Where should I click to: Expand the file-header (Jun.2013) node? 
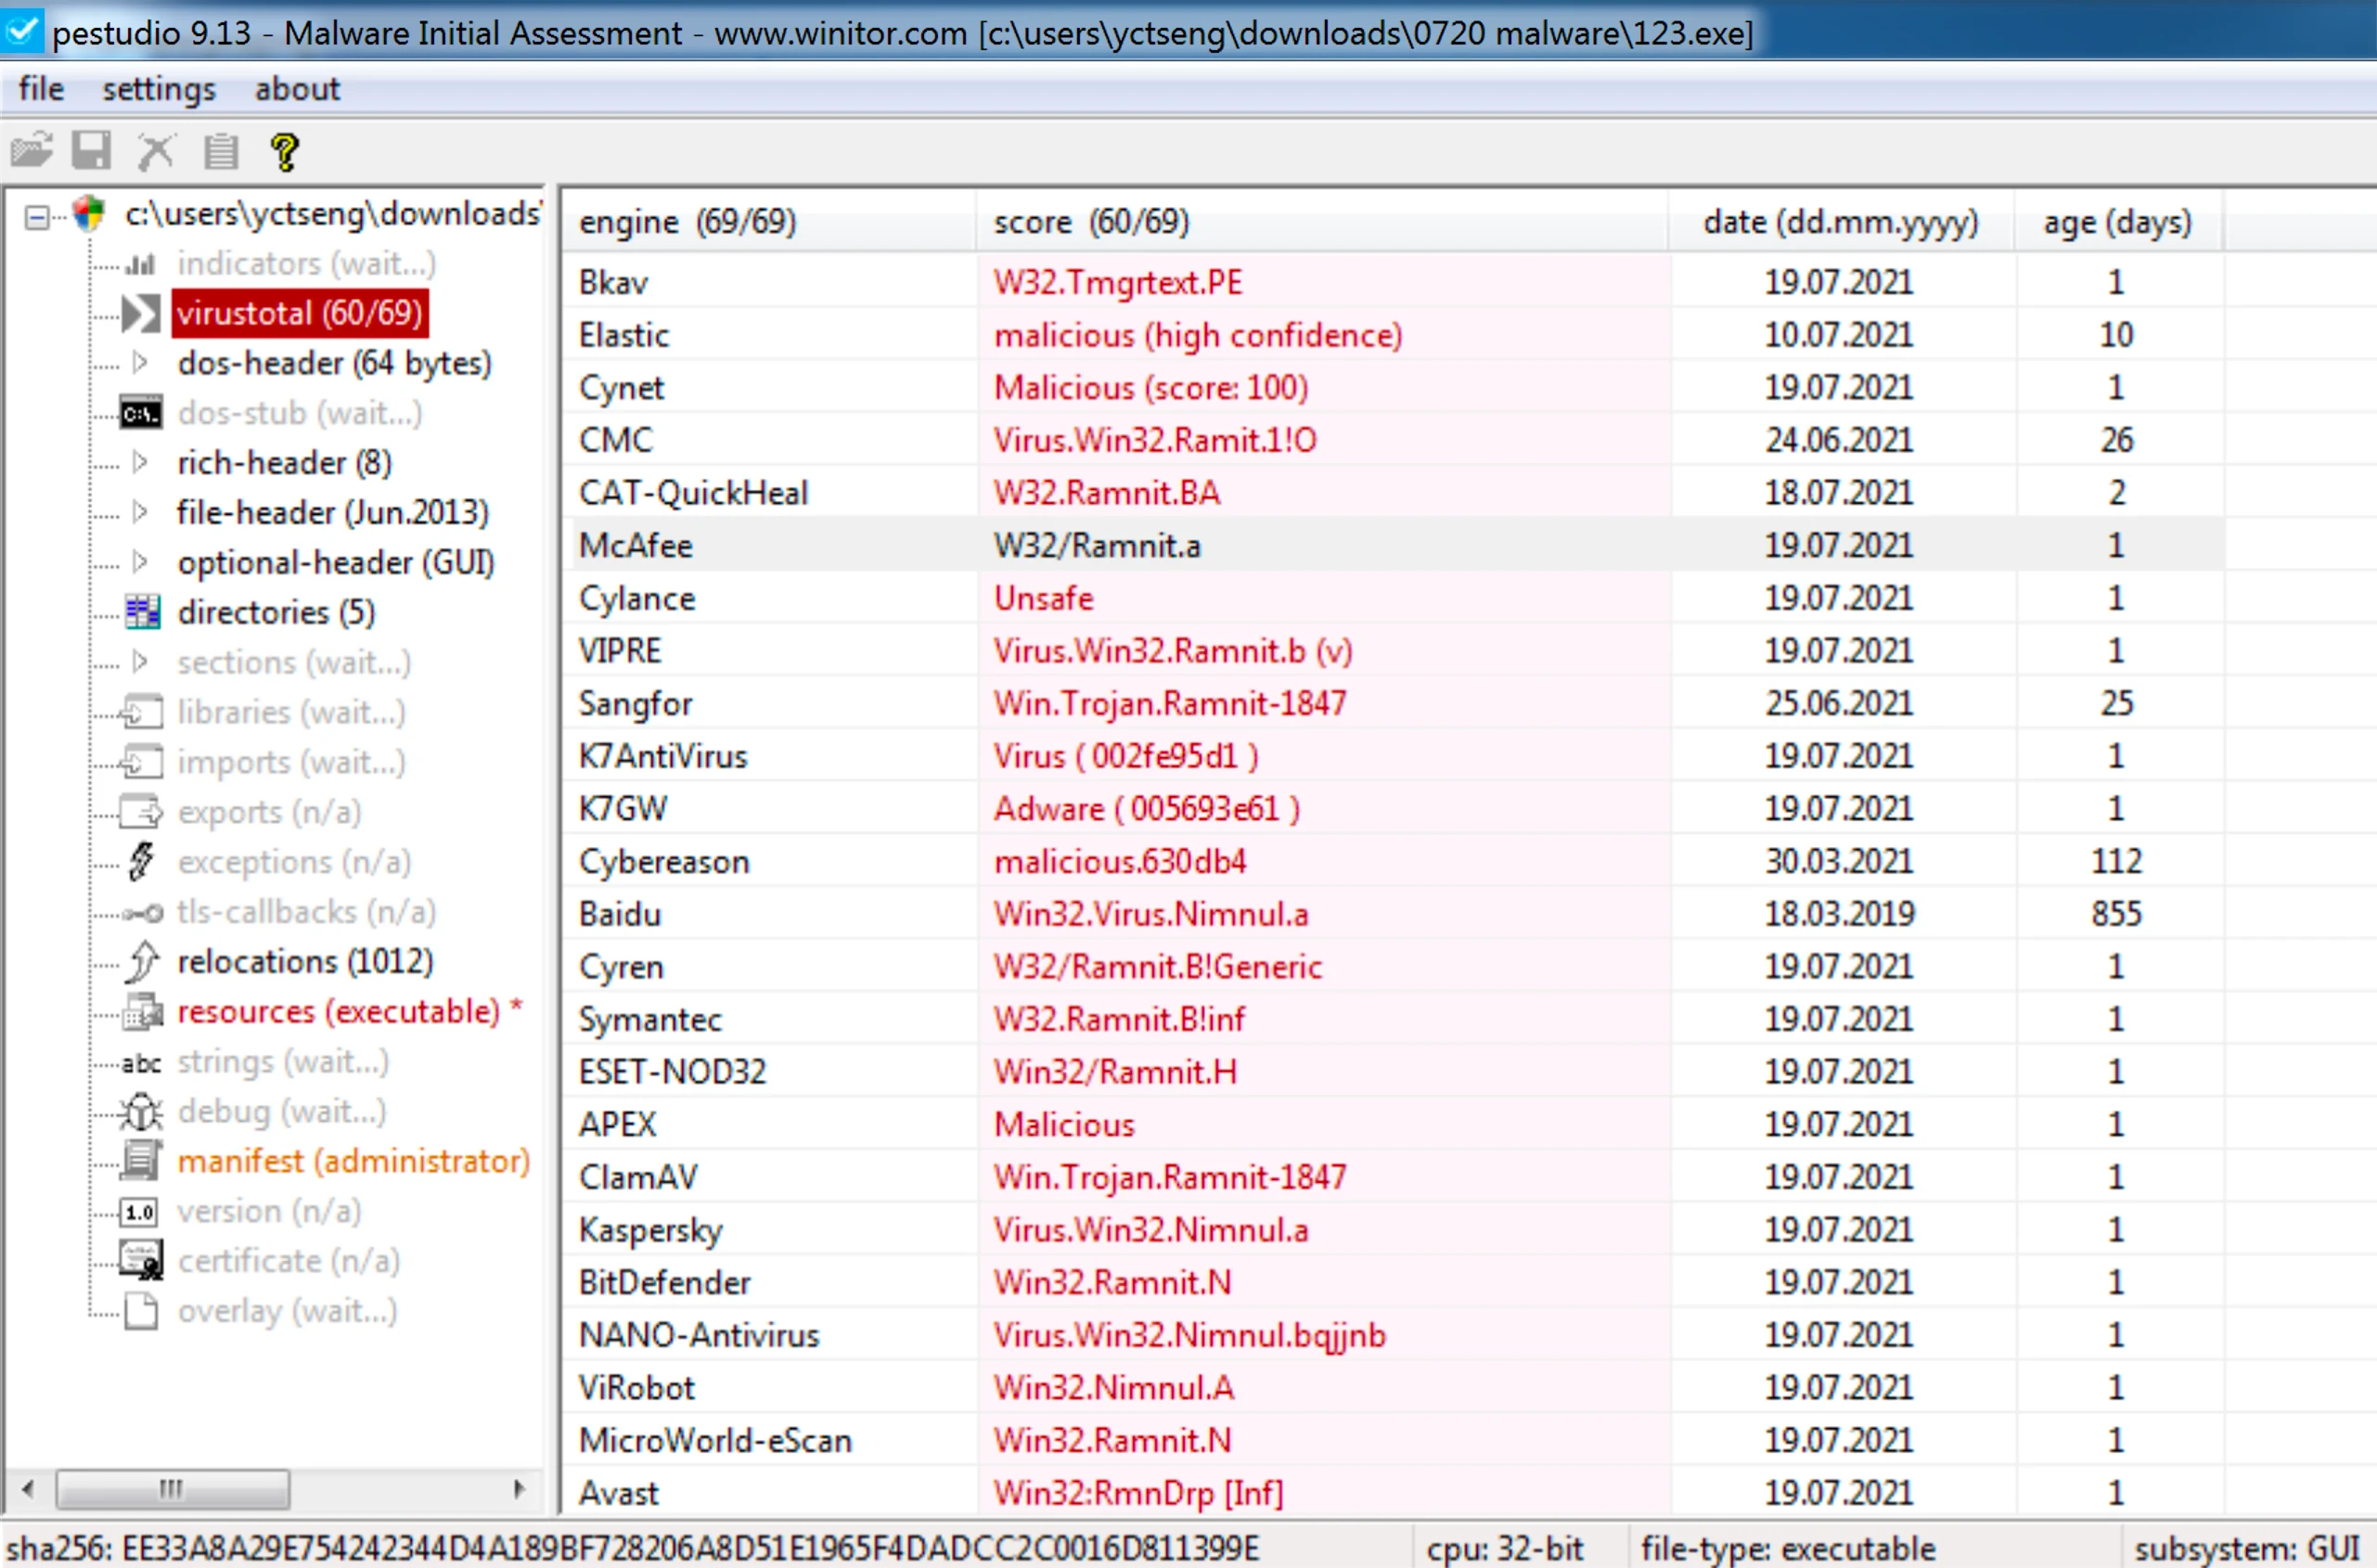(141, 512)
